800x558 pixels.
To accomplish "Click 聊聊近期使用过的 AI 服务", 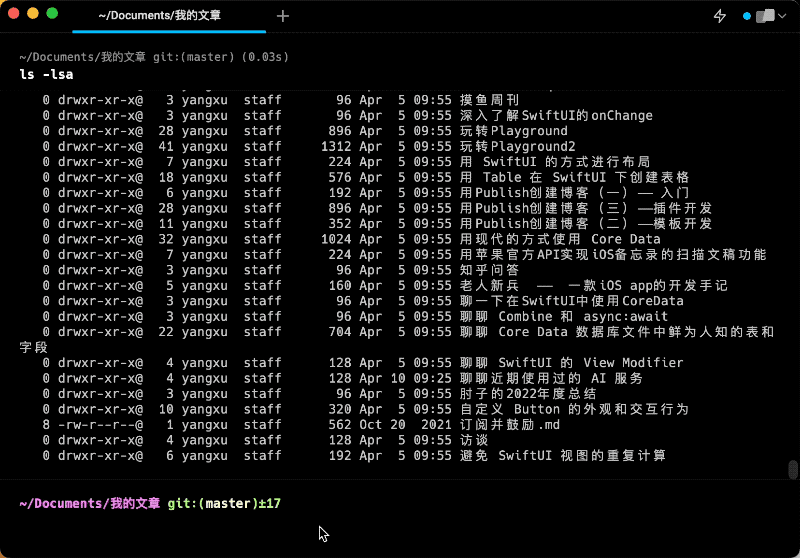I will click(551, 378).
